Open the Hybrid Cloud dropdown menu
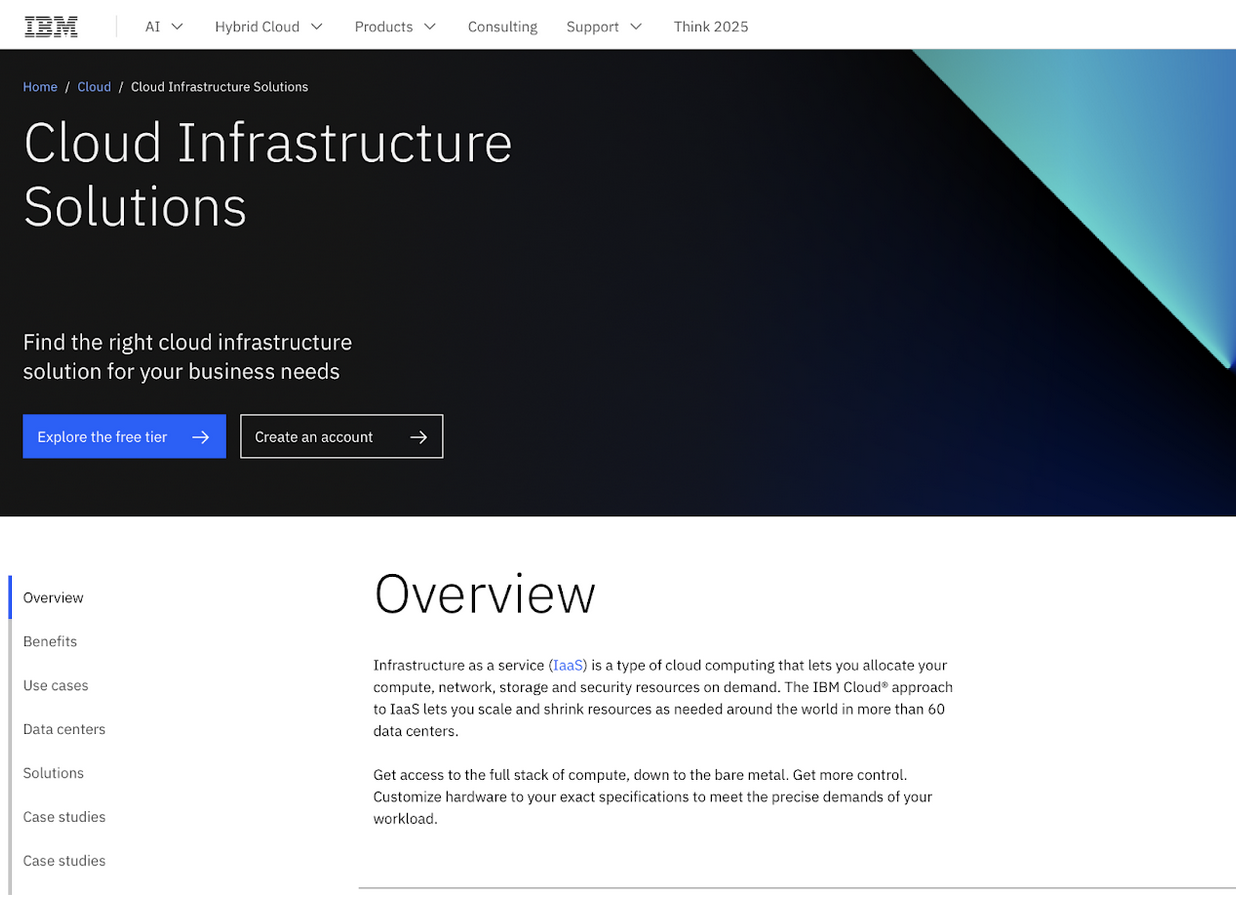 point(317,27)
